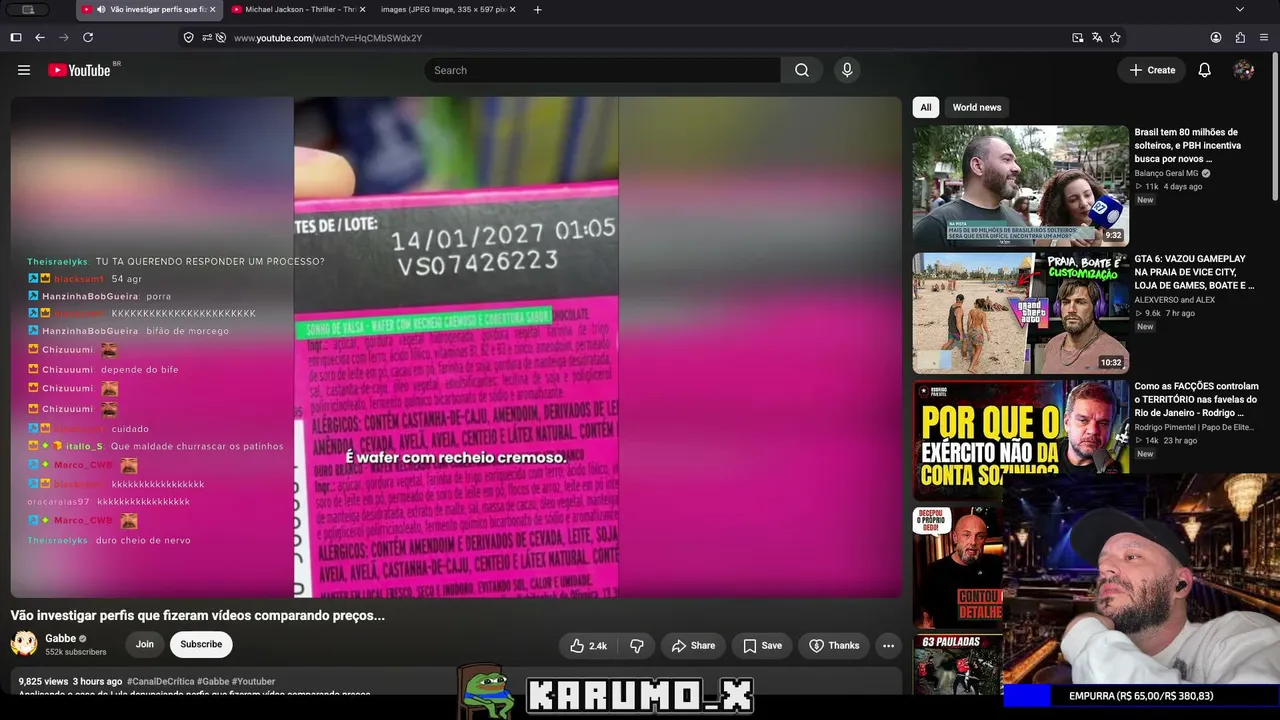Image resolution: width=1280 pixels, height=720 pixels.
Task: Open GTA 6 Vazou Gameplay title link
Action: [x=1194, y=272]
